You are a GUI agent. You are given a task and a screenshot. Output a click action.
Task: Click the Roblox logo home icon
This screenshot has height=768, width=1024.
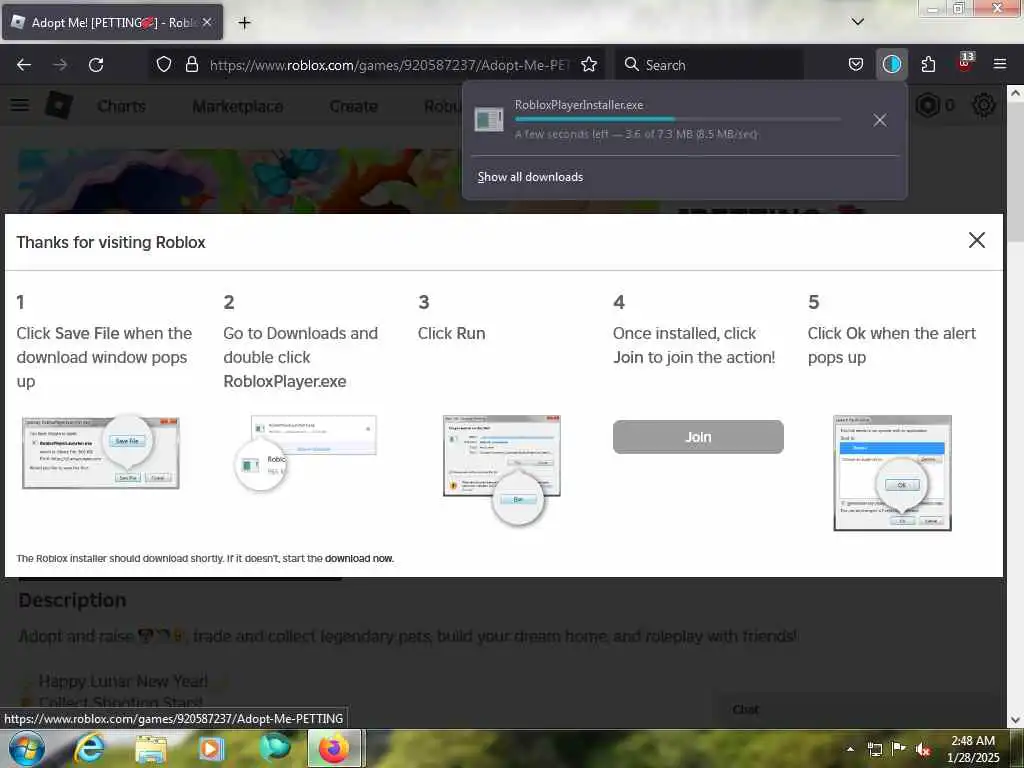pyautogui.click(x=59, y=104)
